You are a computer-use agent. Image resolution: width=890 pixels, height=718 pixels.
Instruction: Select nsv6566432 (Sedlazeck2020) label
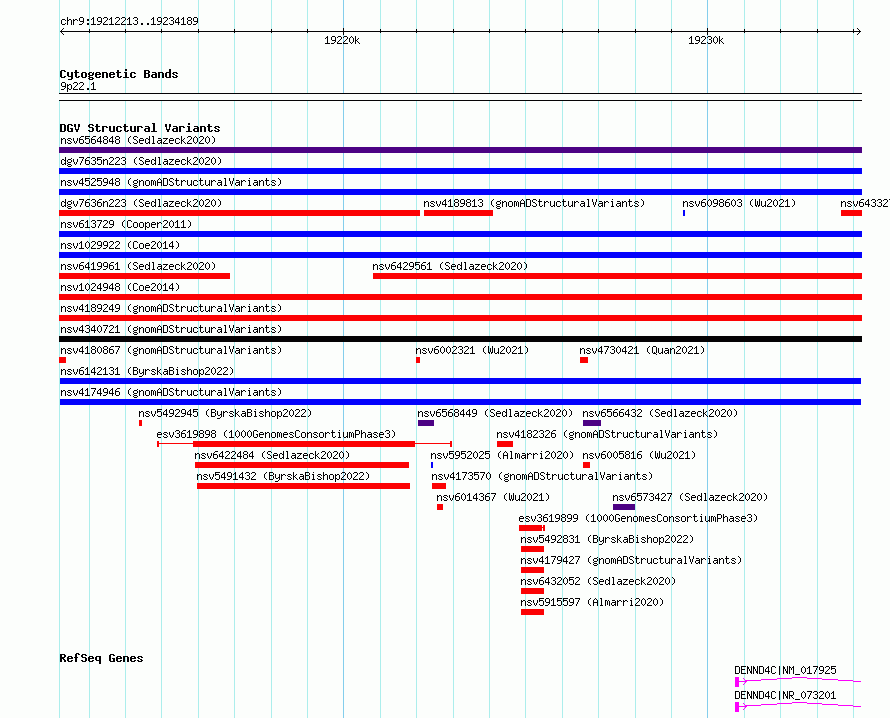(x=660, y=413)
